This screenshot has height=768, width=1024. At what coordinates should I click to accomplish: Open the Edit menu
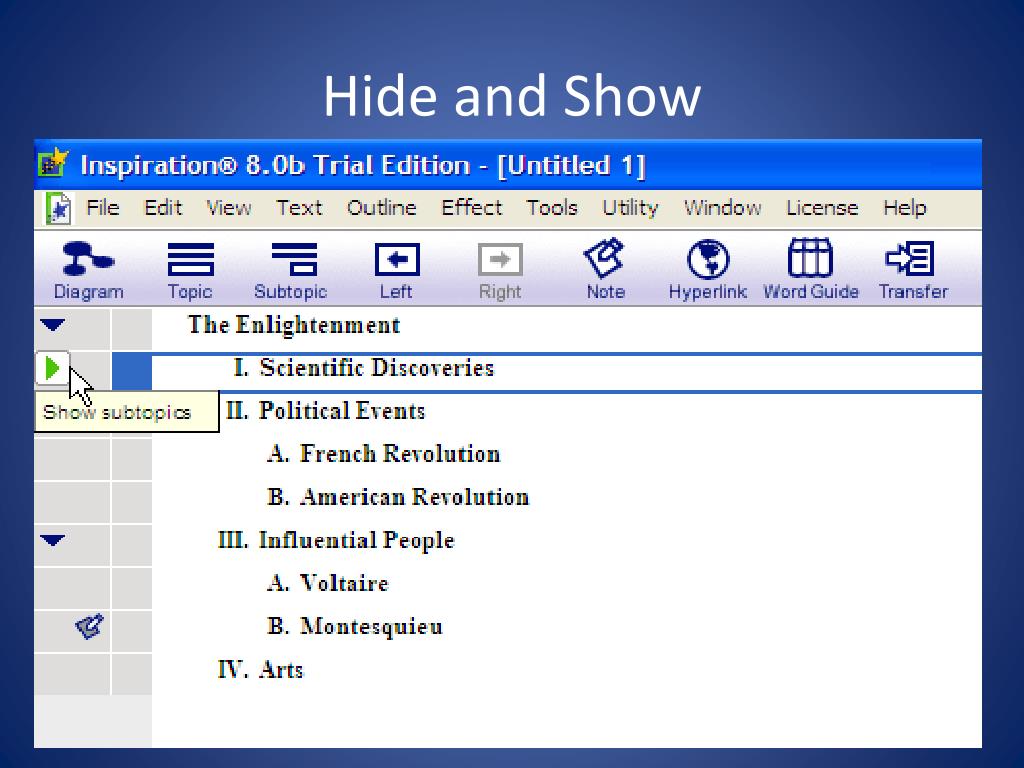pos(163,208)
